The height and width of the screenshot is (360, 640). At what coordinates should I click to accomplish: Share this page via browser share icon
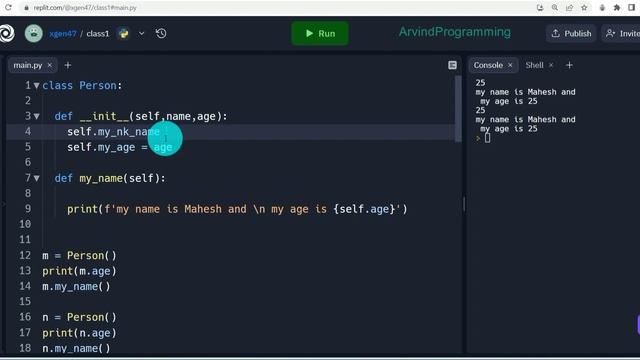tap(569, 7)
